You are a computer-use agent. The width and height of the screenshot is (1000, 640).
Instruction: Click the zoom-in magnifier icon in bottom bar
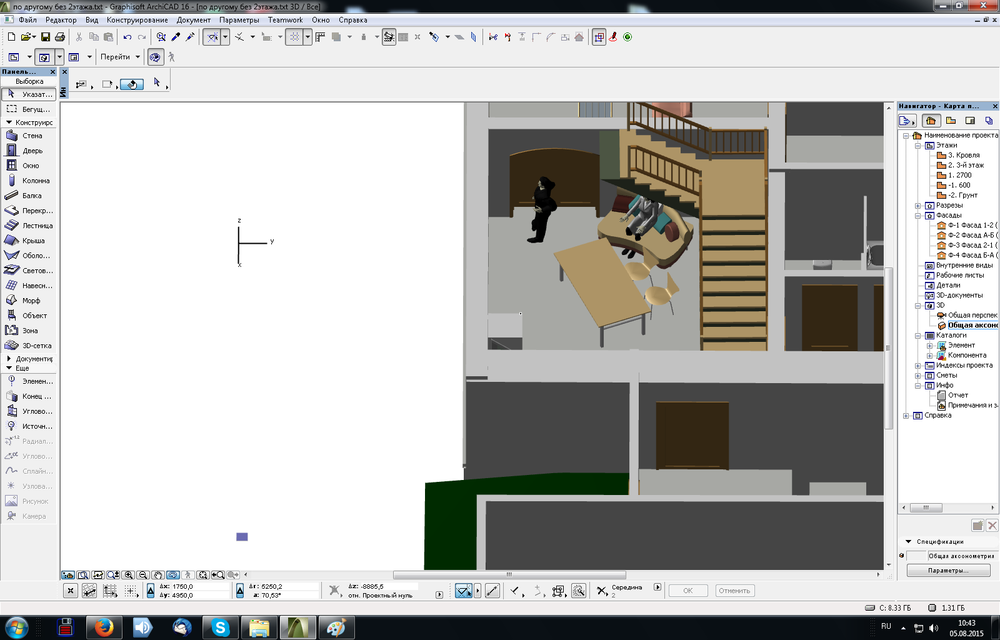[128, 575]
